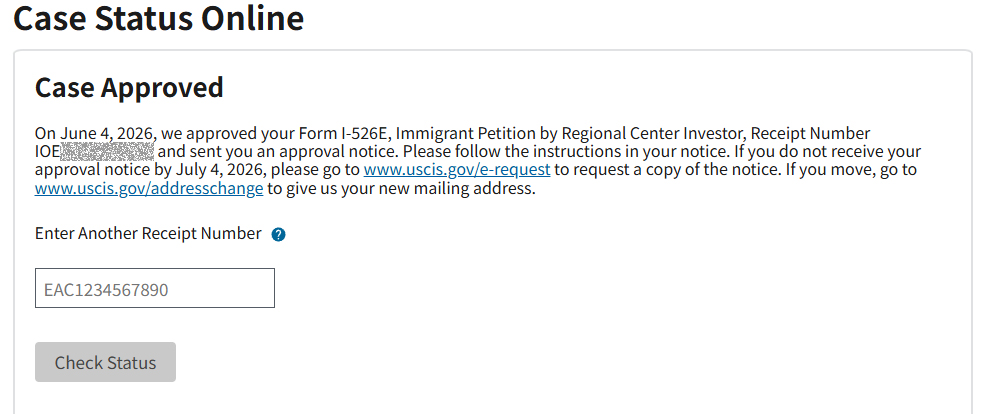Follow the www.uscis.gov/addresschange link
The image size is (996, 414).
[149, 188]
